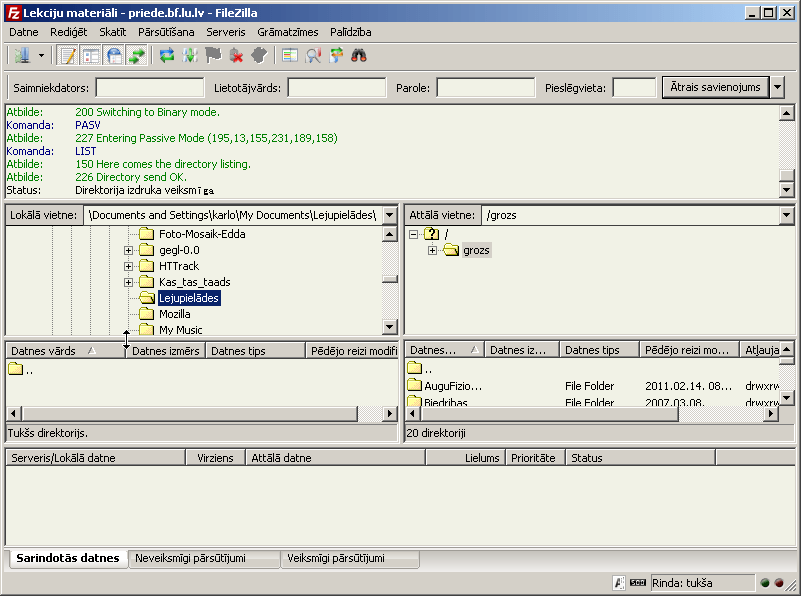This screenshot has width=801, height=596.
Task: Click the speed limits status bar icon
Action: (x=638, y=582)
